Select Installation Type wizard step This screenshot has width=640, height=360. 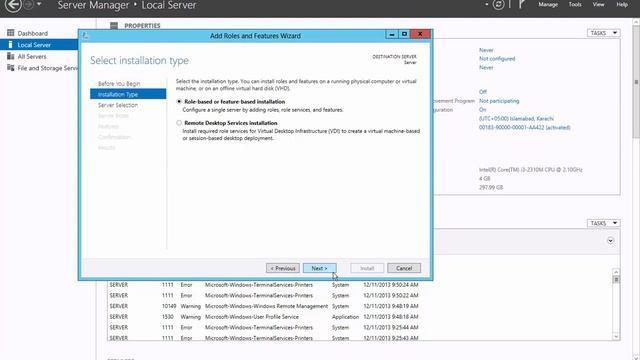tap(128, 94)
